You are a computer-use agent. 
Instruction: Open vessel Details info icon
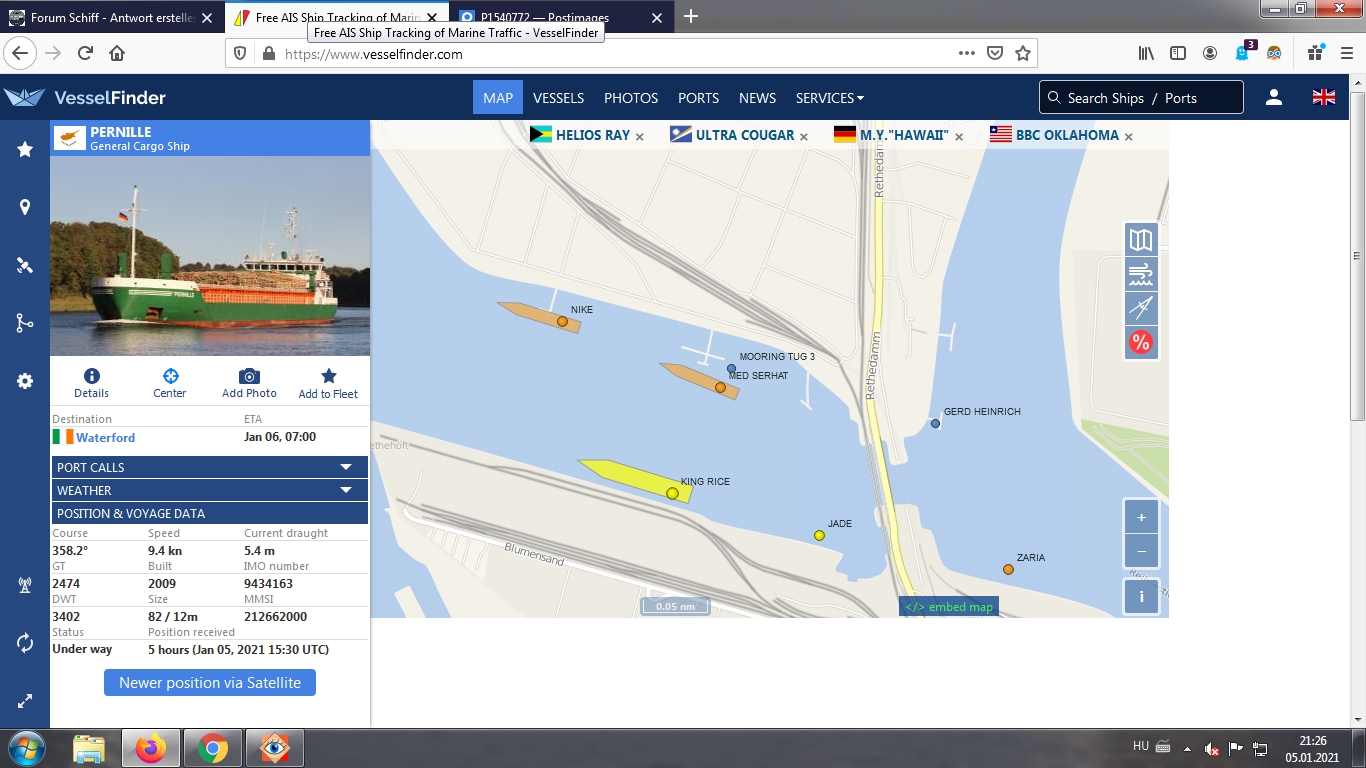91,383
